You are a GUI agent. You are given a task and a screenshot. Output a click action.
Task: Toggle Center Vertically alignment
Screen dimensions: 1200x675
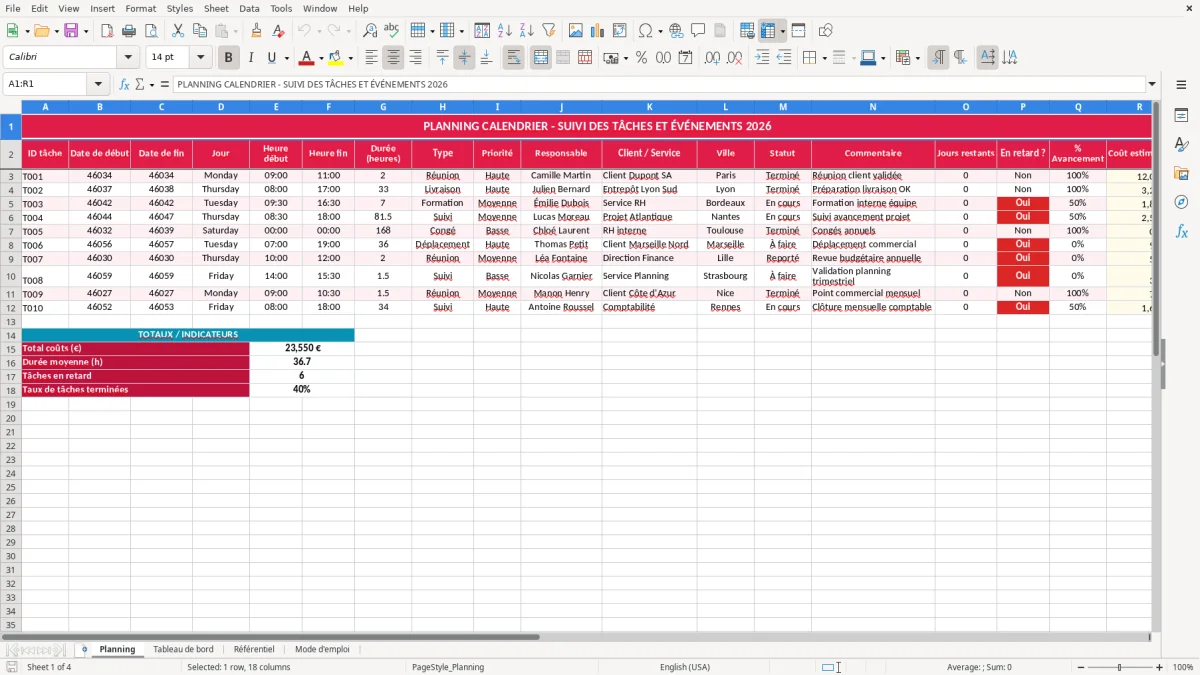click(464, 58)
